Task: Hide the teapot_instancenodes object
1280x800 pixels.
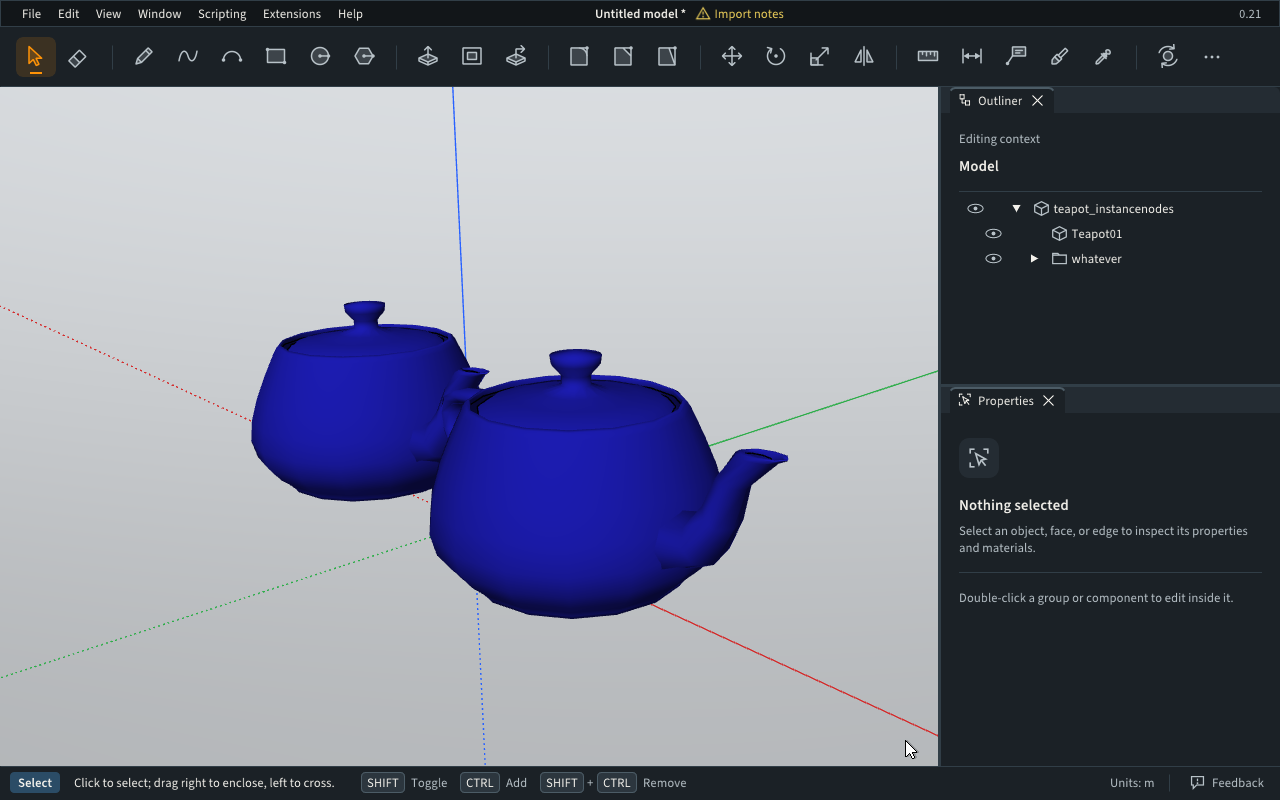Action: click(x=976, y=209)
